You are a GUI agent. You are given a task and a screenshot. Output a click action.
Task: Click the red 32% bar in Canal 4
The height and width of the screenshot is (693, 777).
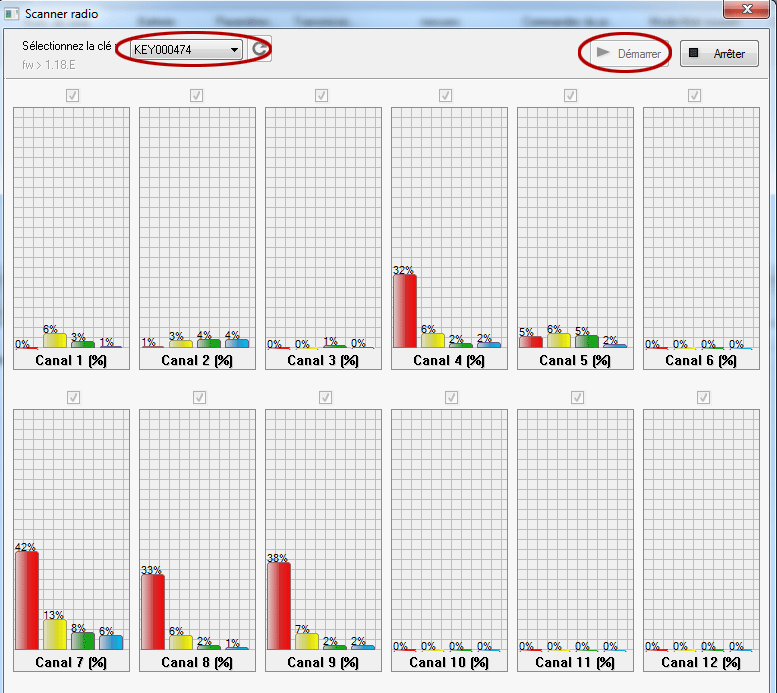[404, 311]
